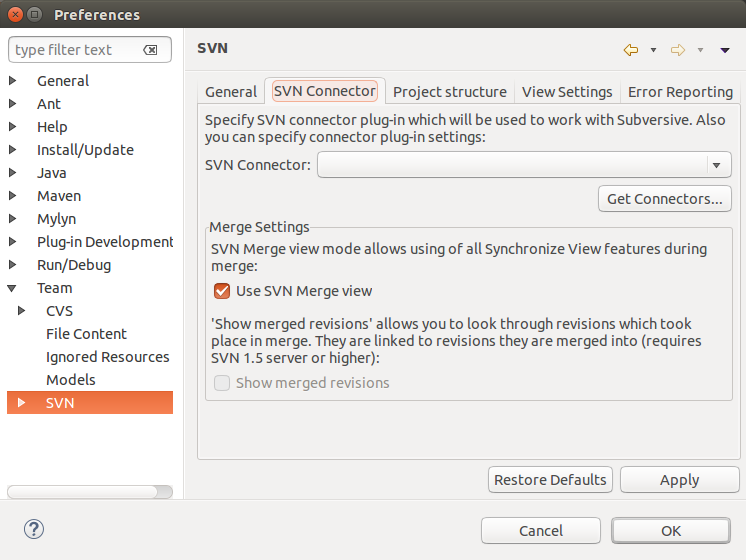Go forward using the yellow right arrow
The width and height of the screenshot is (746, 560).
click(x=678, y=49)
